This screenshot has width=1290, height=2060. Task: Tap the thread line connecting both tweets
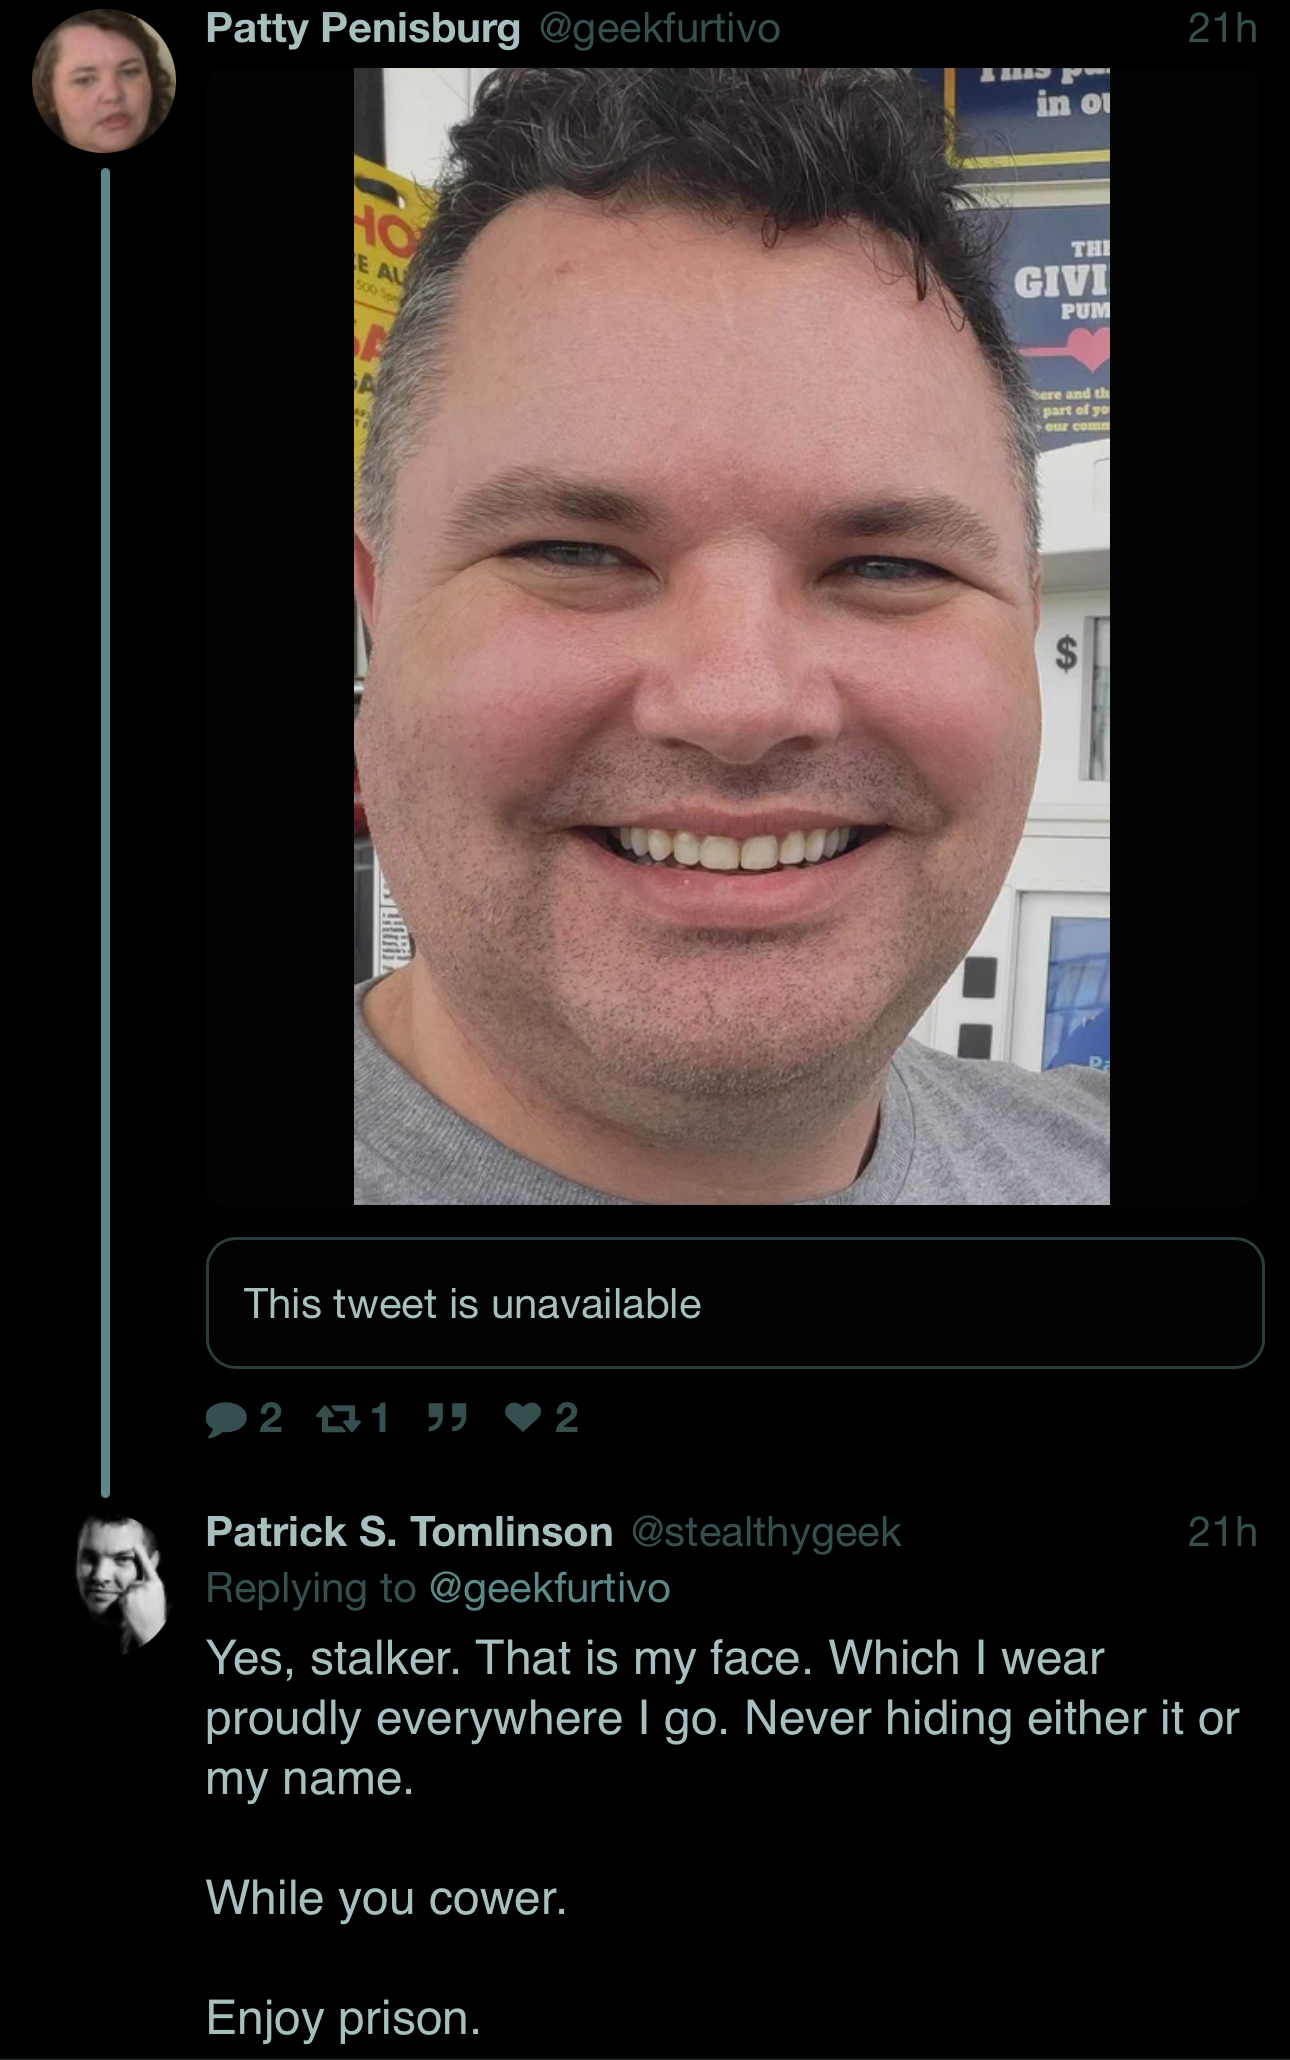point(105,832)
